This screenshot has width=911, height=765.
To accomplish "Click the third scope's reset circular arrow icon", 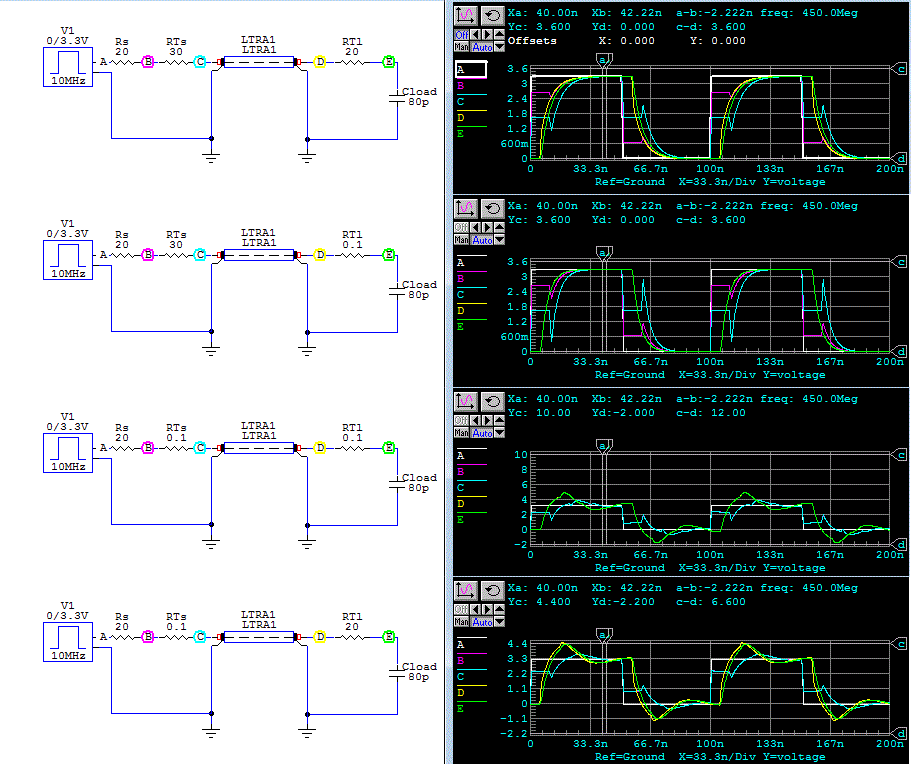I will point(492,401).
